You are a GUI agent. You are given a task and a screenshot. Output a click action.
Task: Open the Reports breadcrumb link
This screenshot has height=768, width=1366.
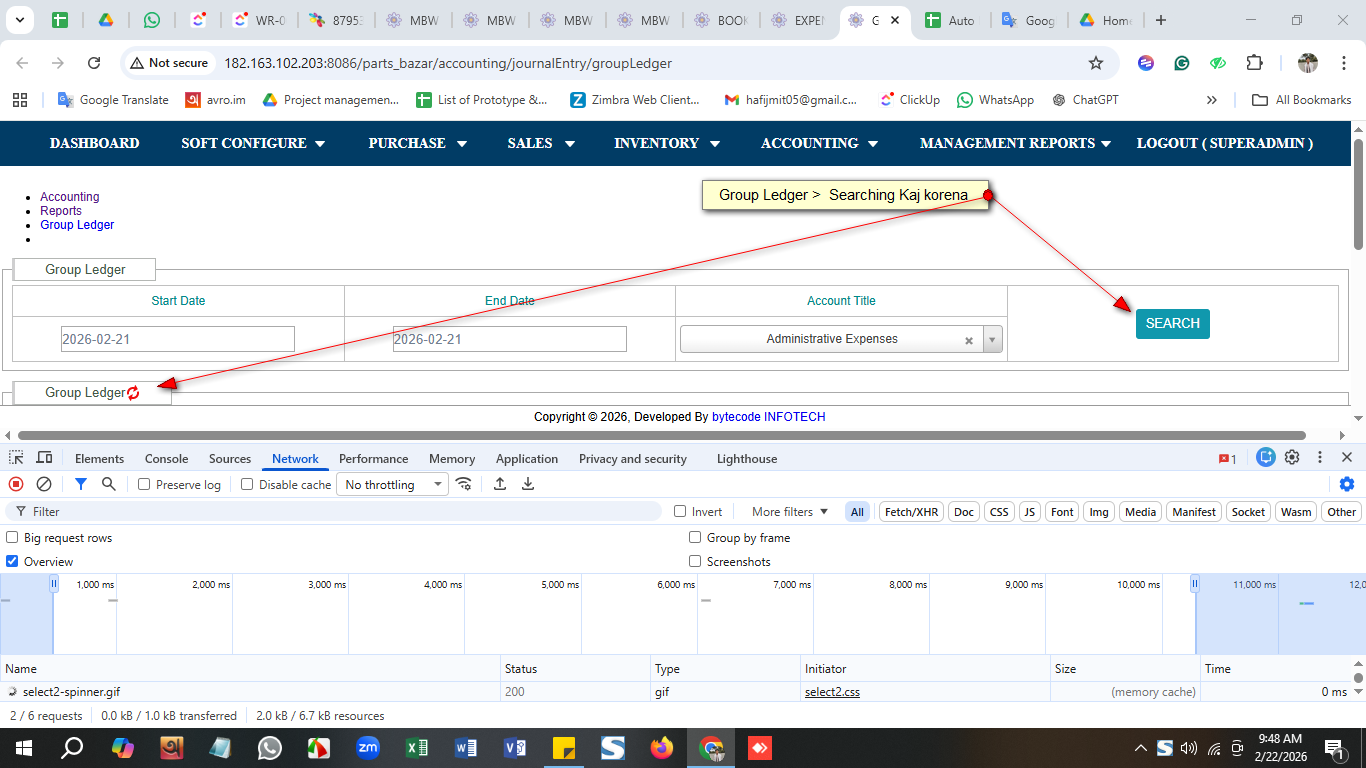61,211
